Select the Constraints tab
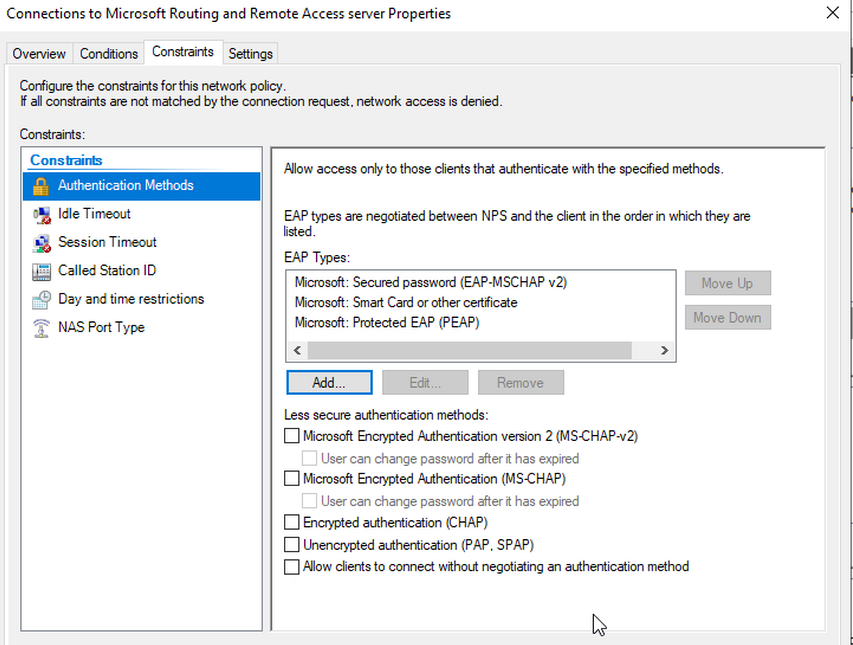 click(183, 52)
